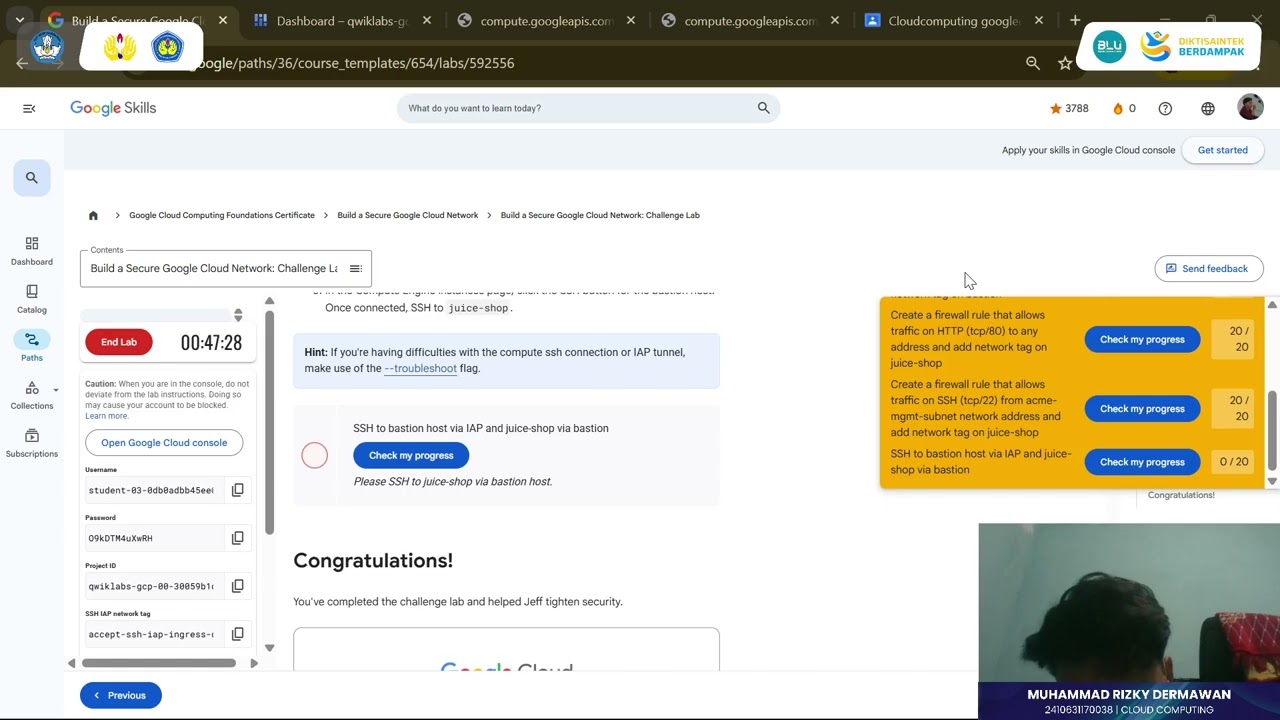Copy the Password value

click(238, 538)
